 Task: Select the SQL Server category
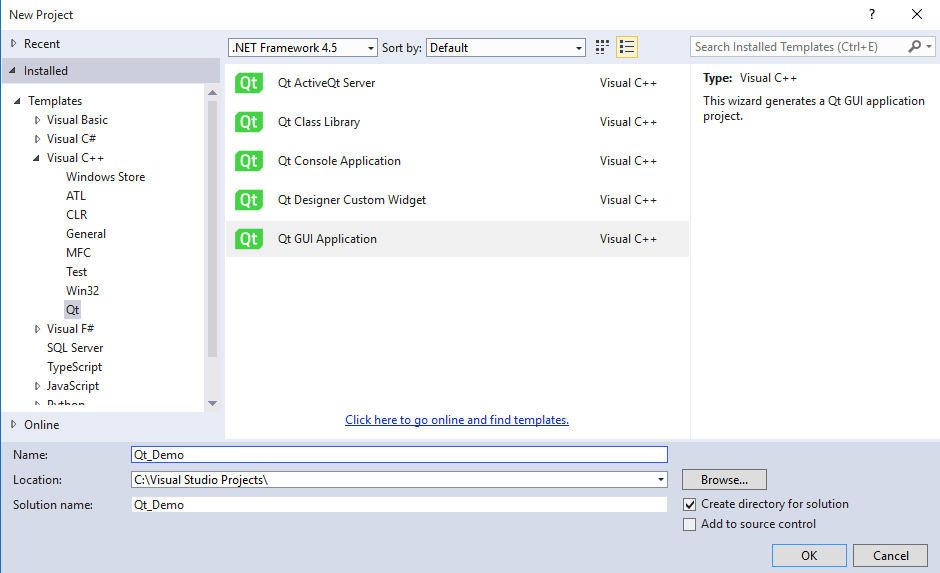[x=75, y=348]
